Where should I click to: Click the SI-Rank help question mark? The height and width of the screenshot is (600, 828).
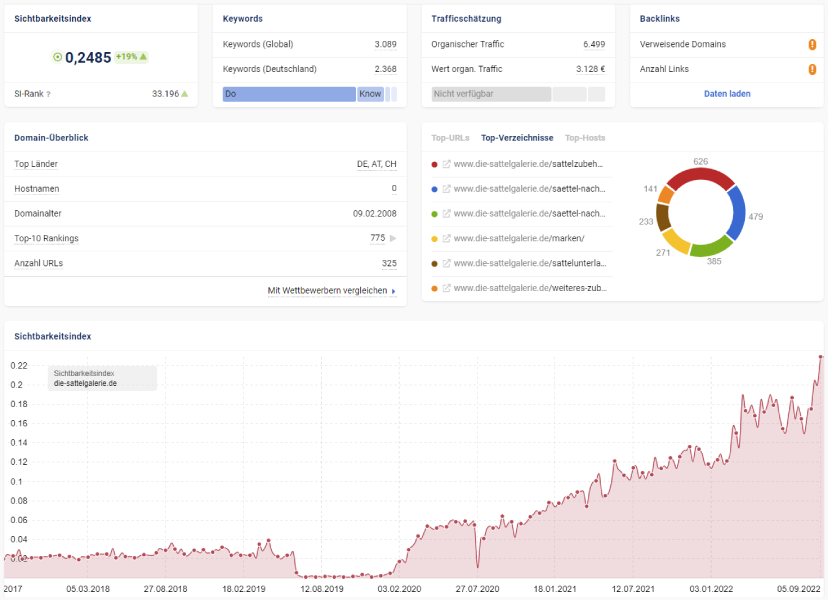(x=48, y=94)
